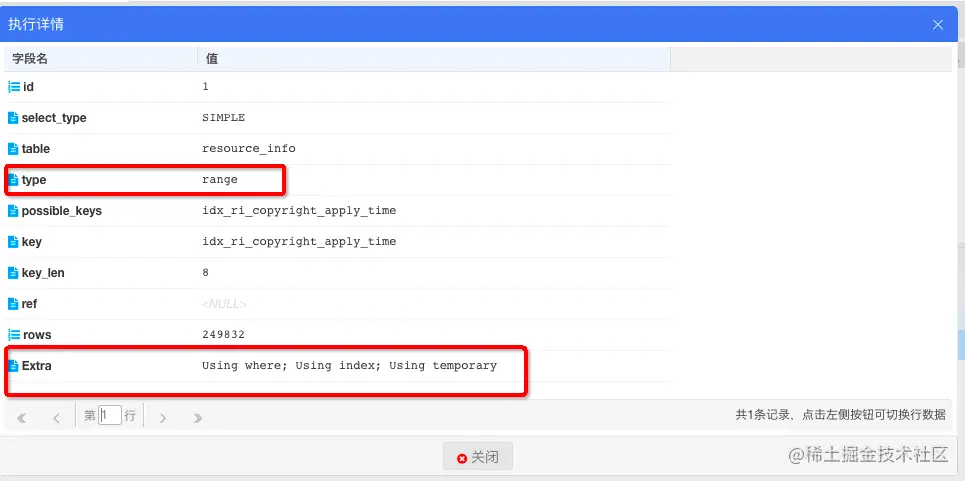
Task: Click the document icon beside ref
Action: (x=13, y=304)
